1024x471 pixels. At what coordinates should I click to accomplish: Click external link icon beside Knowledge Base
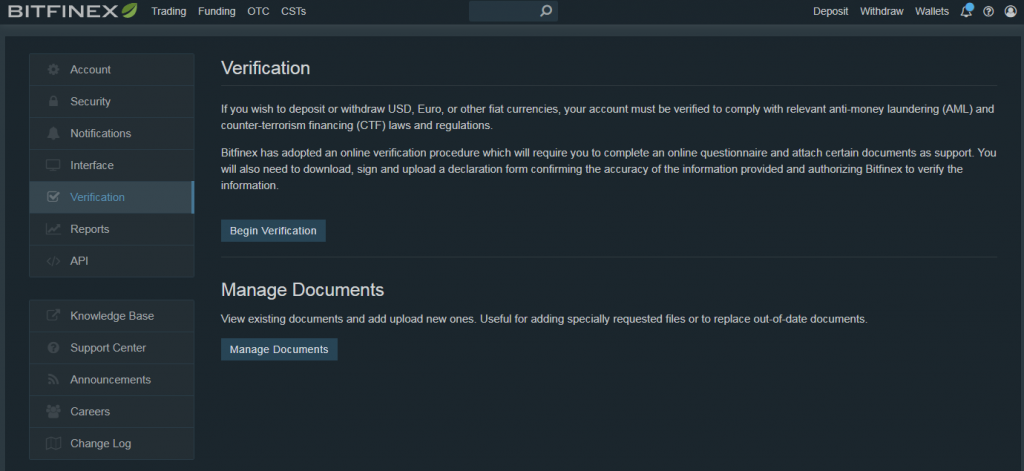click(x=54, y=316)
